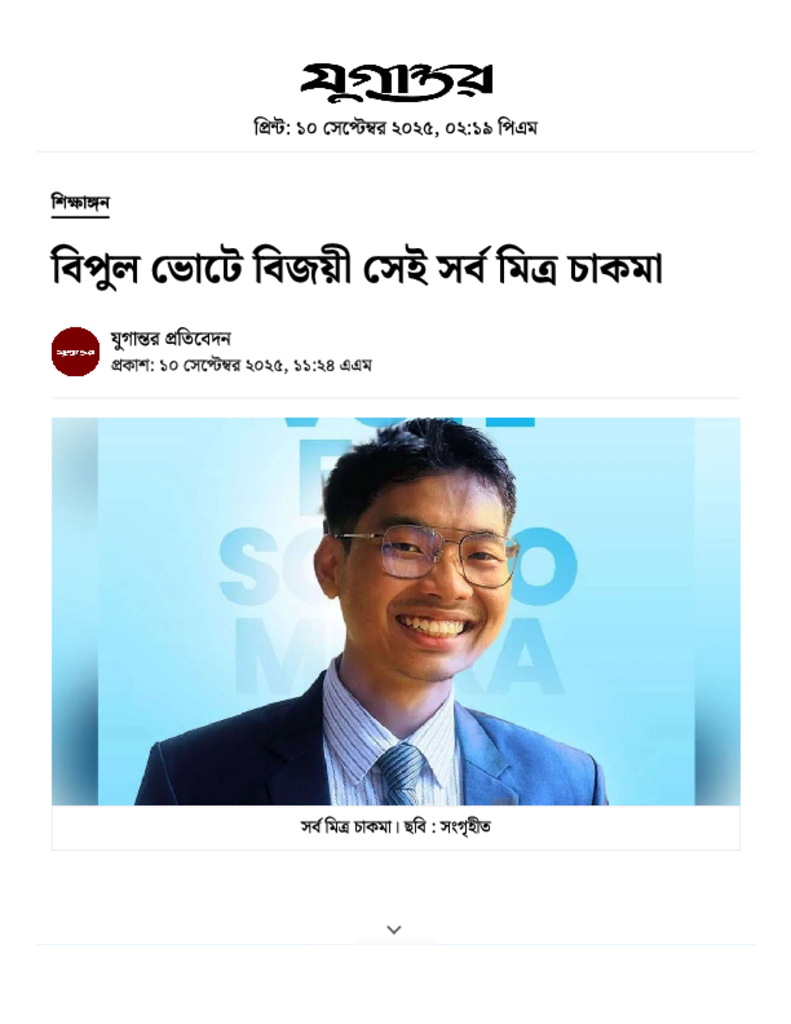Click the round red author avatar
The image size is (791, 1024).
[x=75, y=351]
